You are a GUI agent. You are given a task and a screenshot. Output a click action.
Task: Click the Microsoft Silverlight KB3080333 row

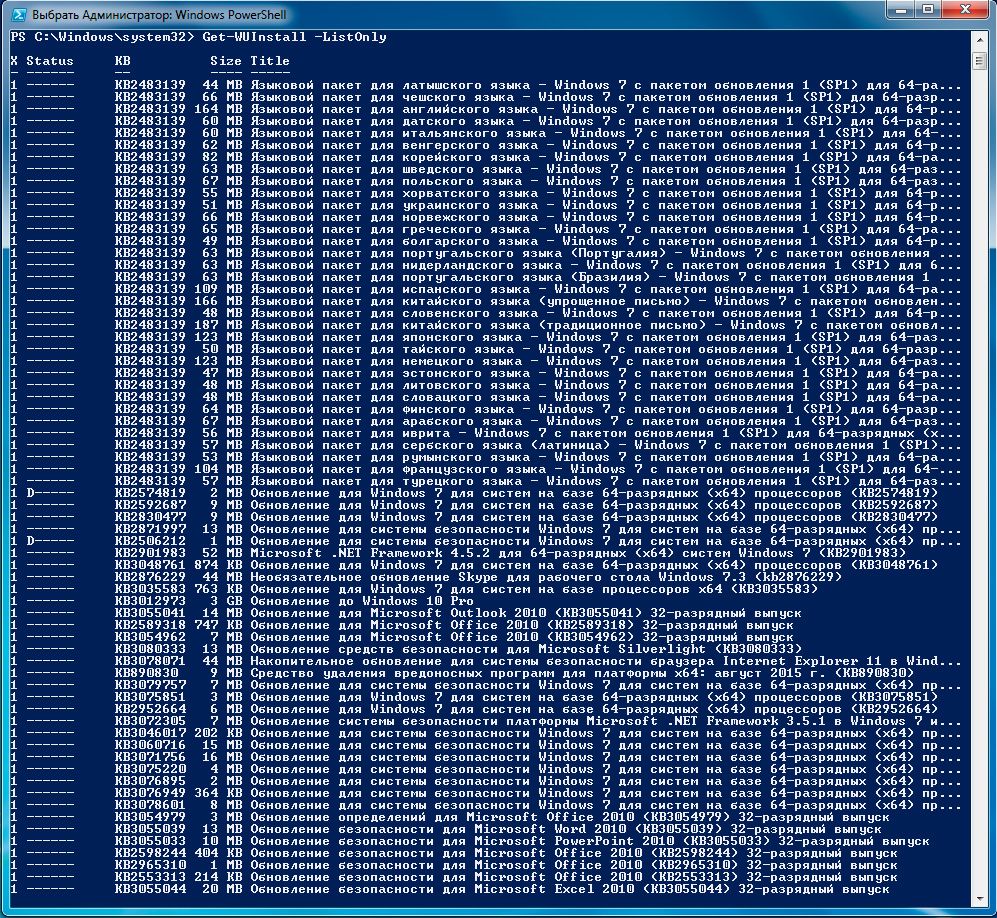tap(406, 650)
